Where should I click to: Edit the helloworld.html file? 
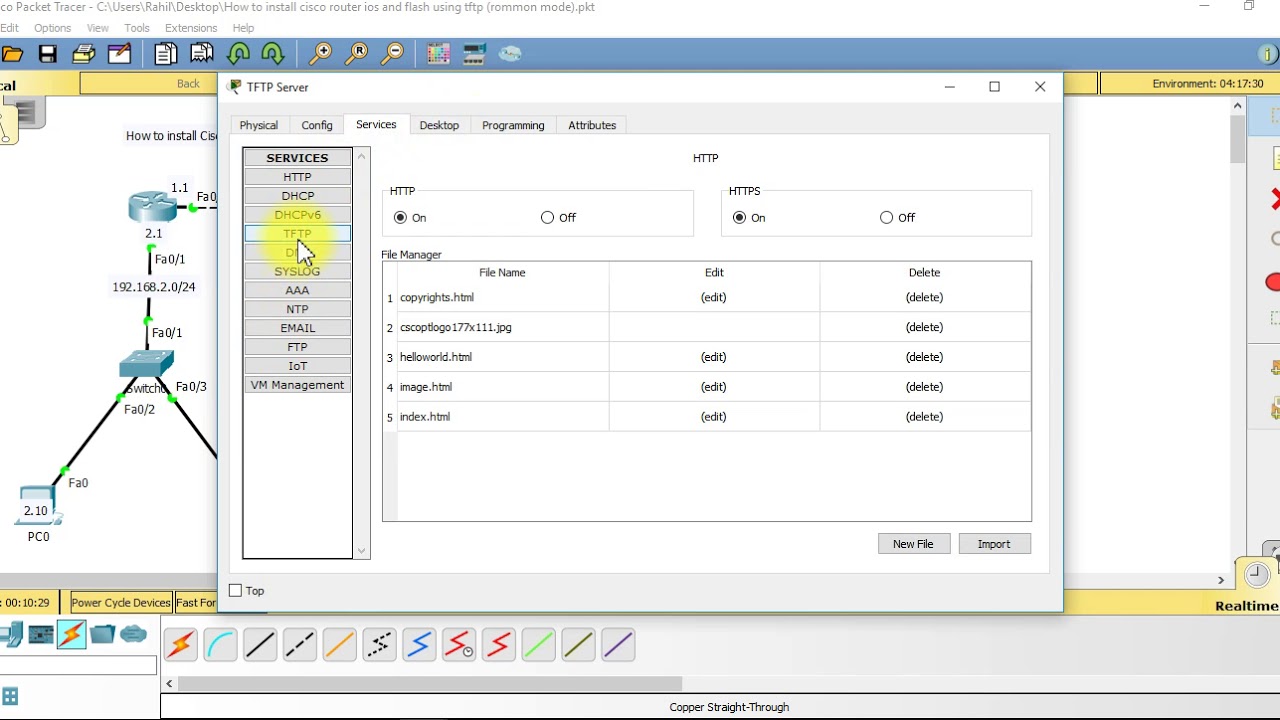713,357
